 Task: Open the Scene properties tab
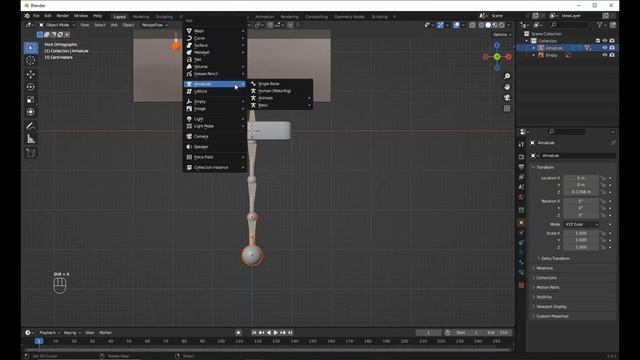pos(521,187)
